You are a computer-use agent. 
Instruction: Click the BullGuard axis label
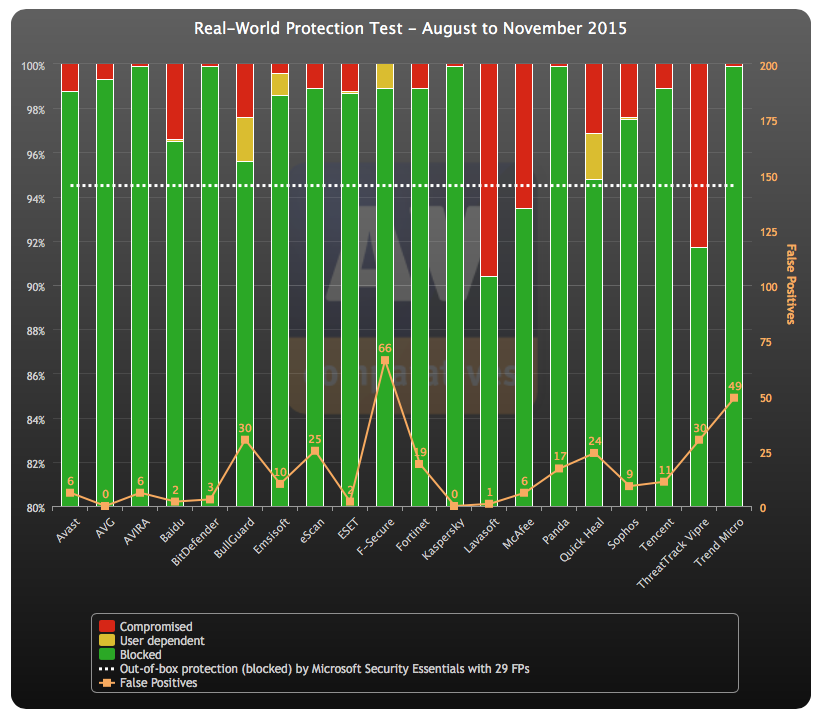(234, 538)
